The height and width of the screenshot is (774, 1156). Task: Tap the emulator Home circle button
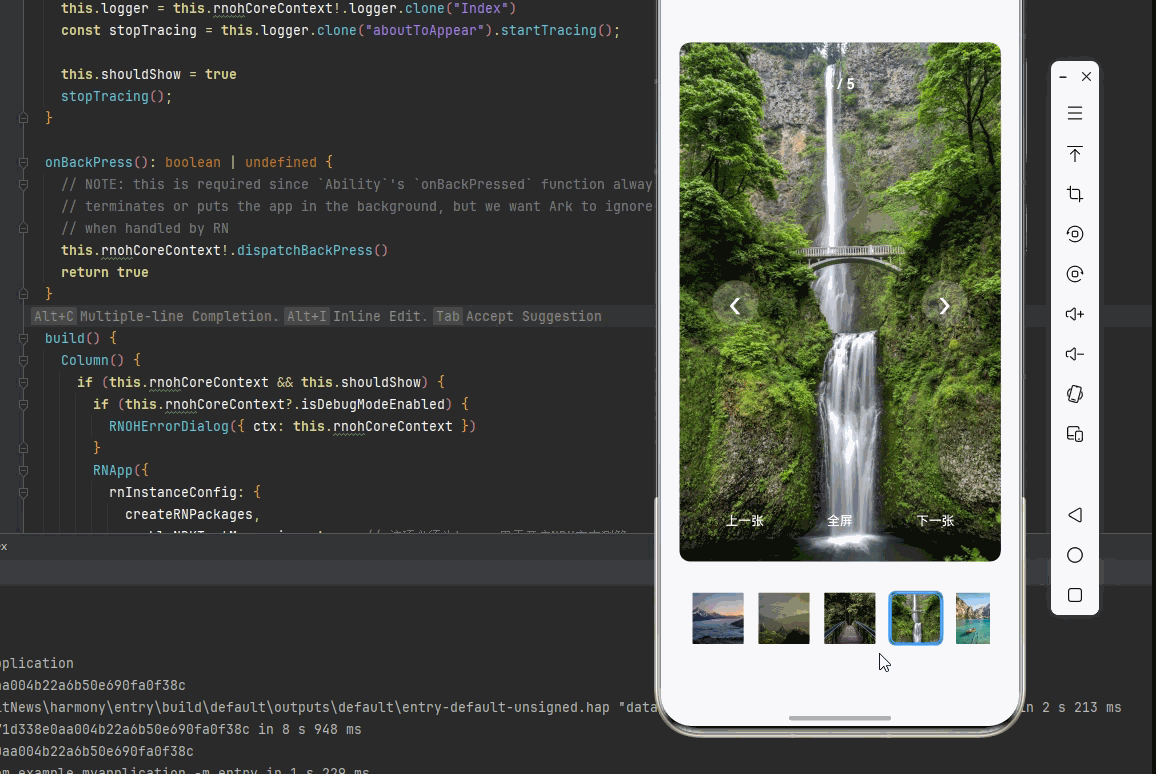1075,555
